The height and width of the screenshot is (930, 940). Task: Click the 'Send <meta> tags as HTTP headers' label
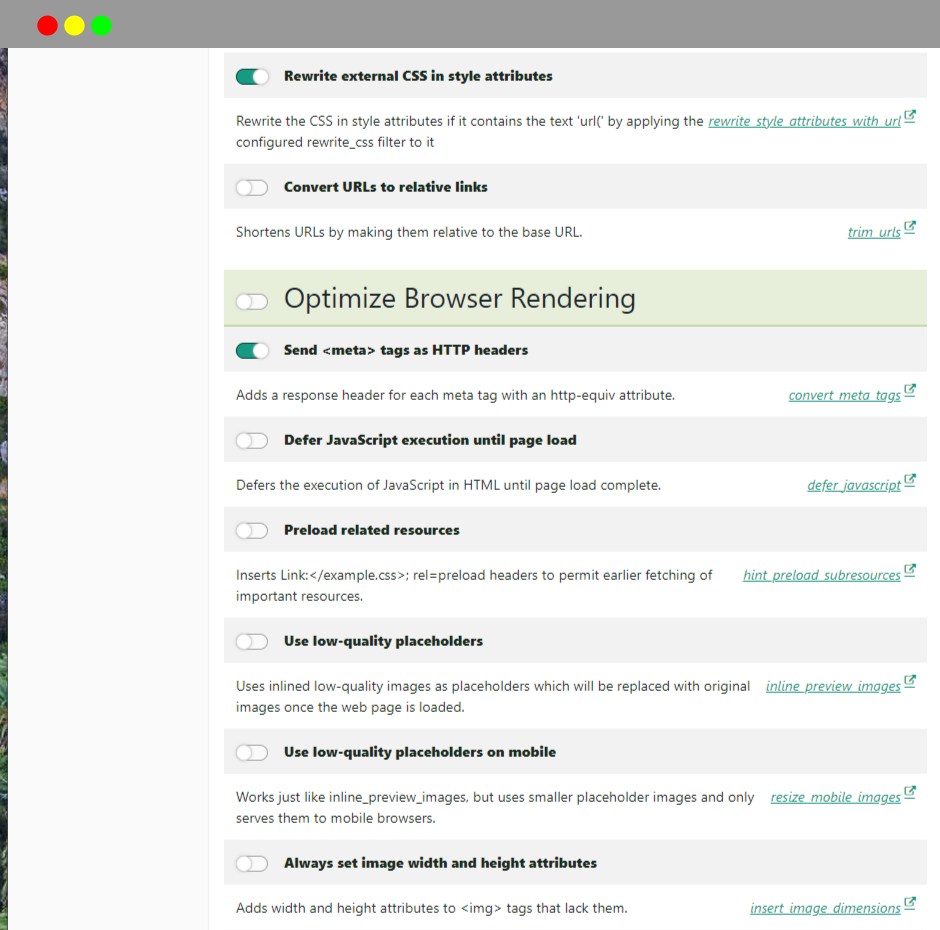pos(406,350)
